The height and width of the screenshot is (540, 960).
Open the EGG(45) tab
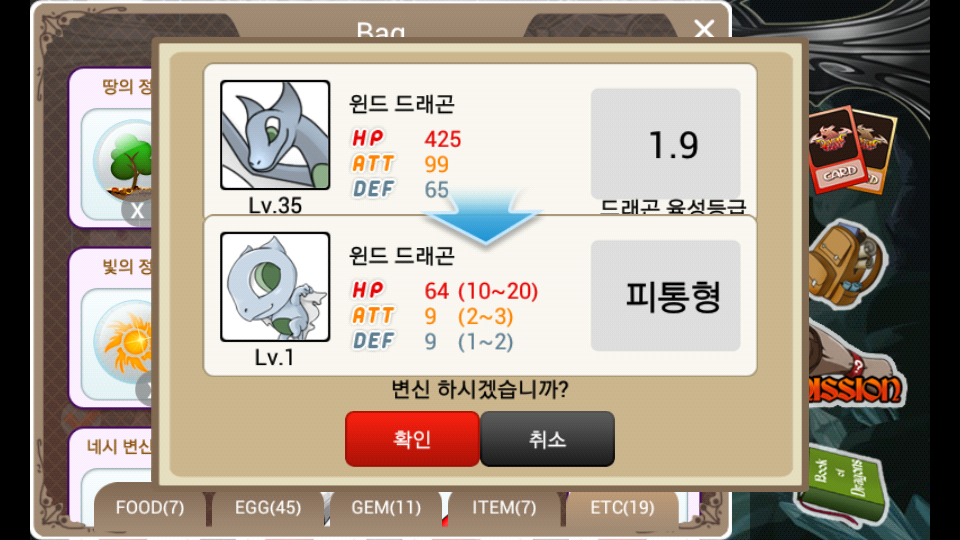click(268, 508)
